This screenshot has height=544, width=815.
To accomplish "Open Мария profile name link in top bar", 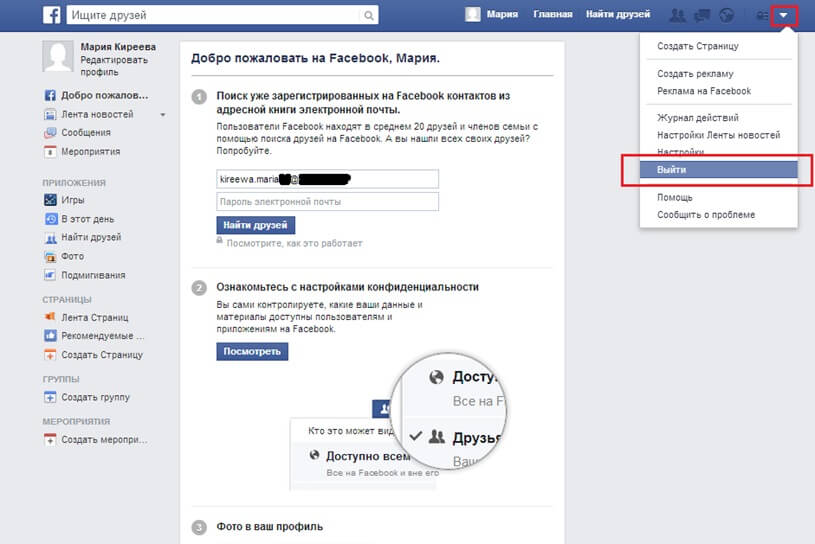I will click(502, 15).
